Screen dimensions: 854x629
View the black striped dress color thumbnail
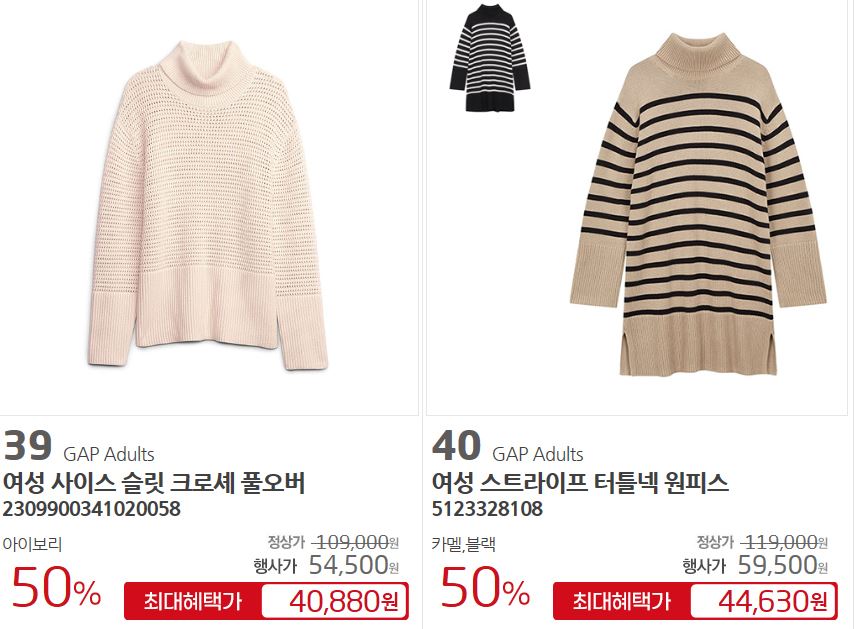(490, 58)
